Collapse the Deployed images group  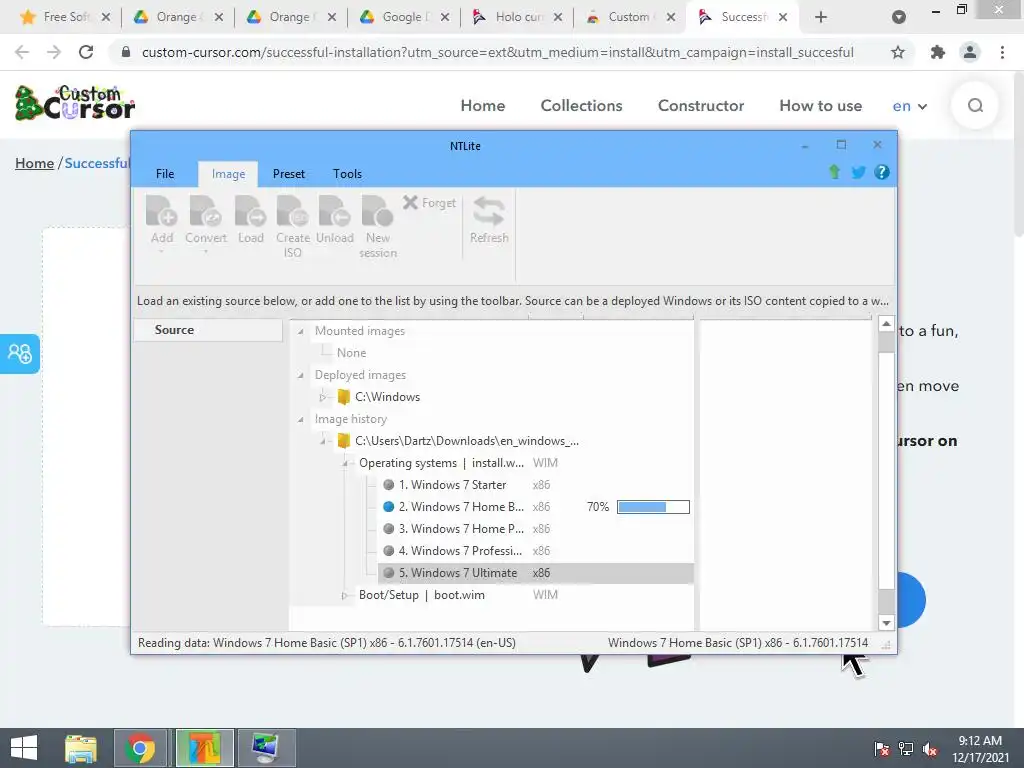click(x=300, y=375)
